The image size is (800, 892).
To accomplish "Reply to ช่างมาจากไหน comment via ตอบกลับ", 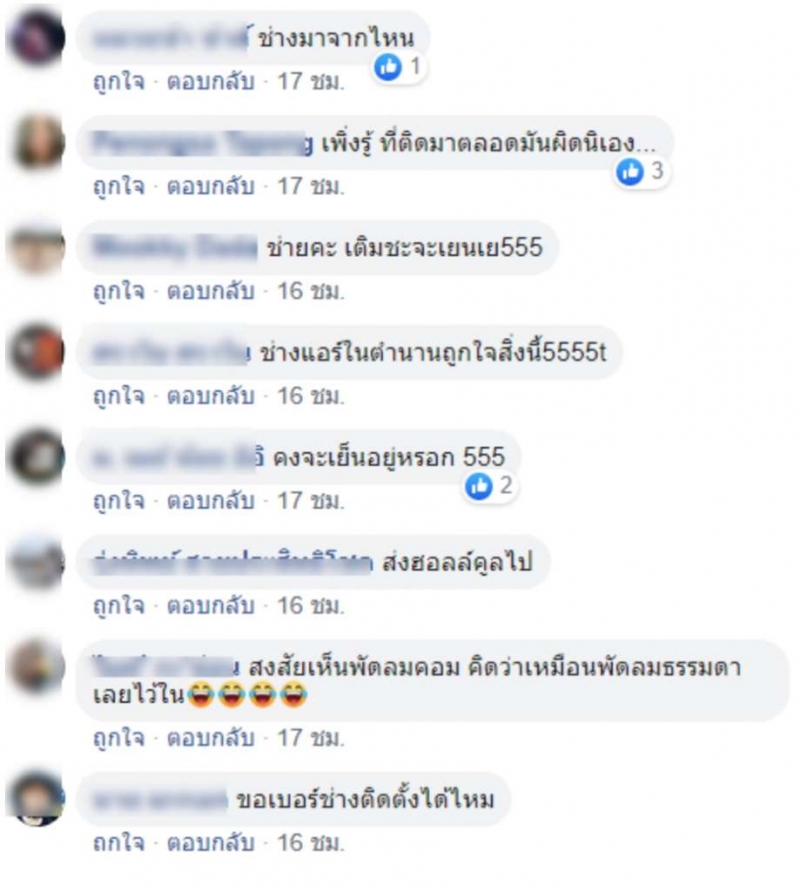I will point(211,82).
